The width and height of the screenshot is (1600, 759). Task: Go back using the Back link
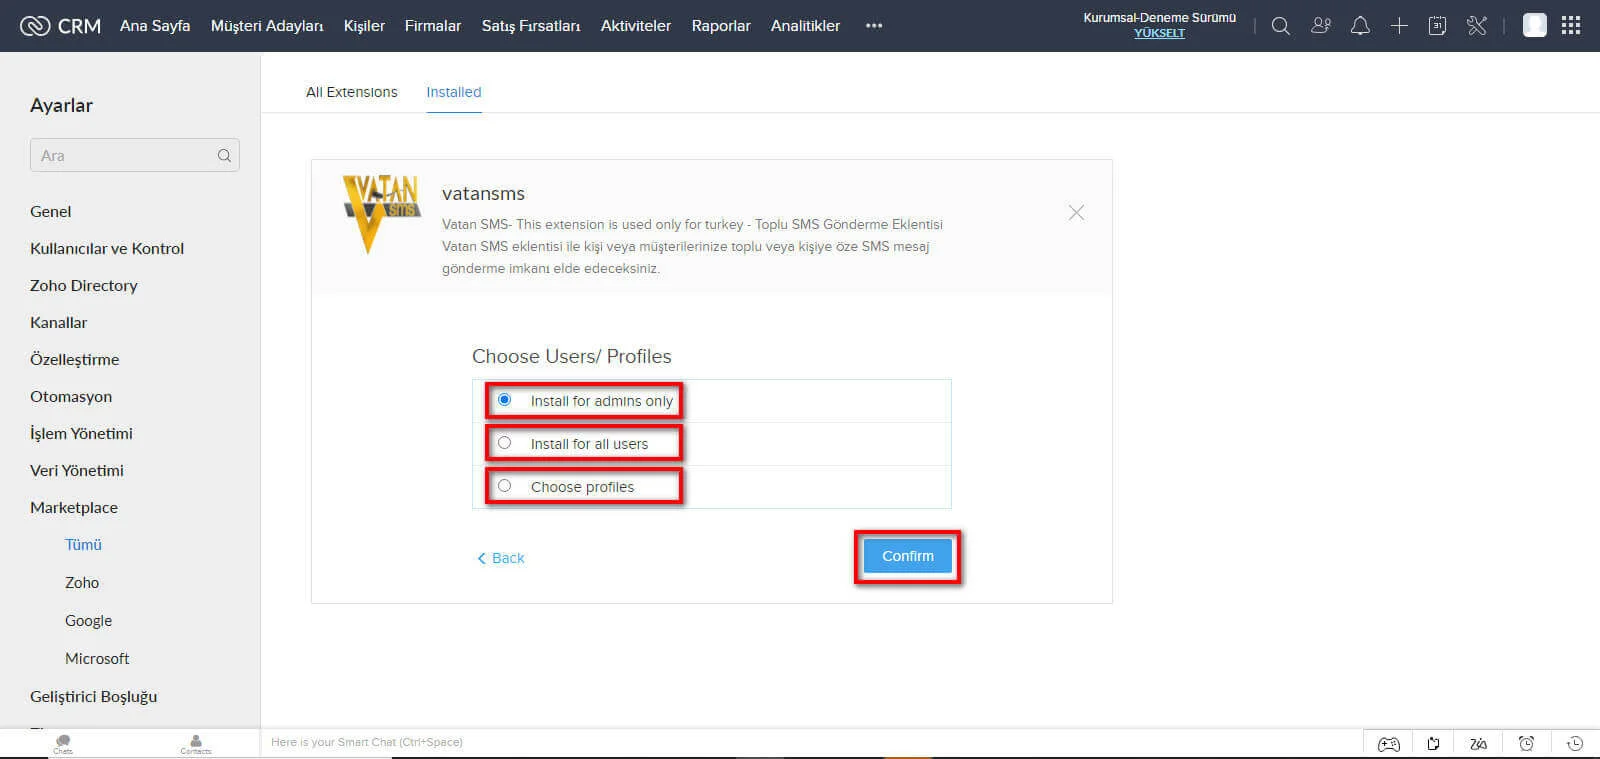pos(501,558)
